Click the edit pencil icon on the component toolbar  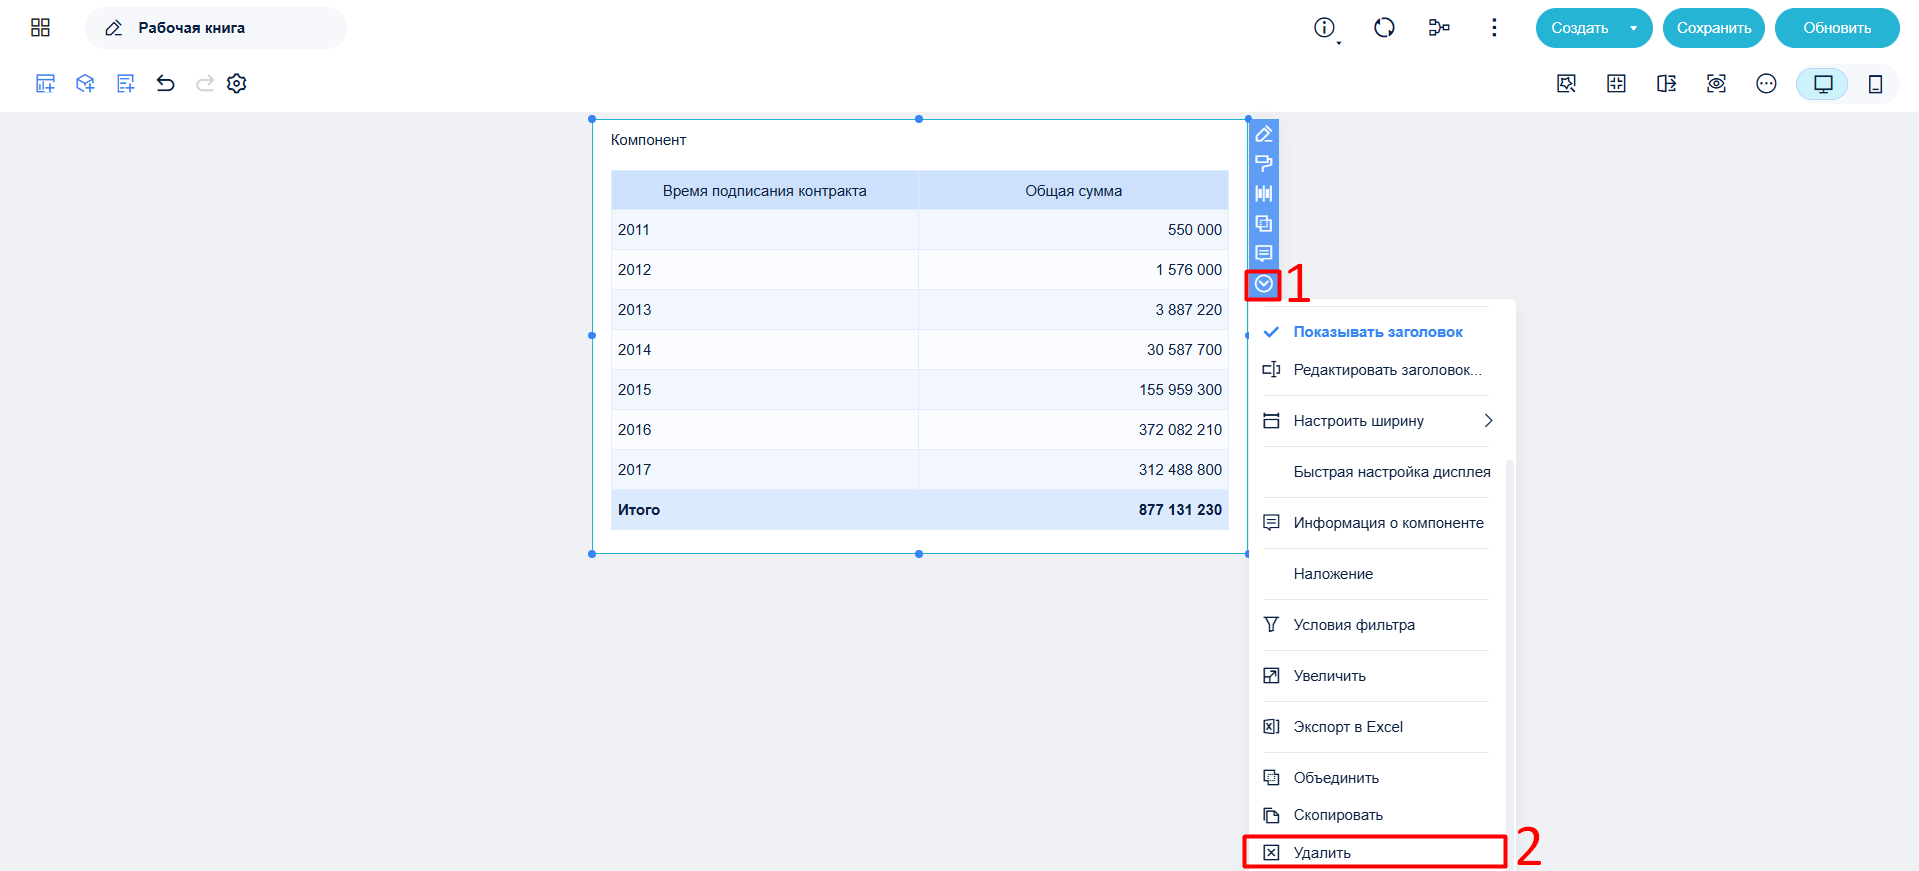point(1264,134)
